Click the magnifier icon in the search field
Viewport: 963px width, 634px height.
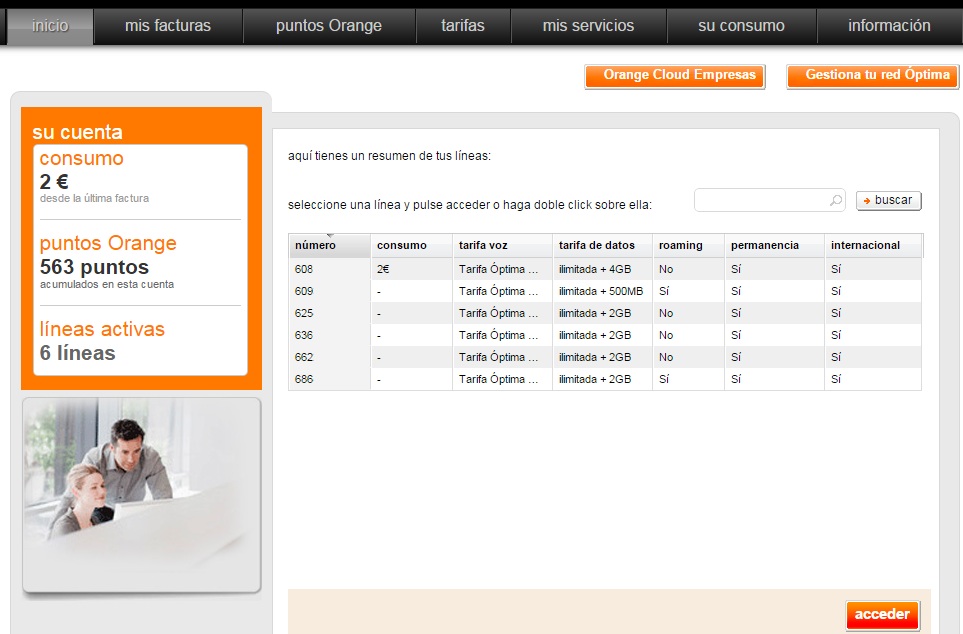pos(835,200)
